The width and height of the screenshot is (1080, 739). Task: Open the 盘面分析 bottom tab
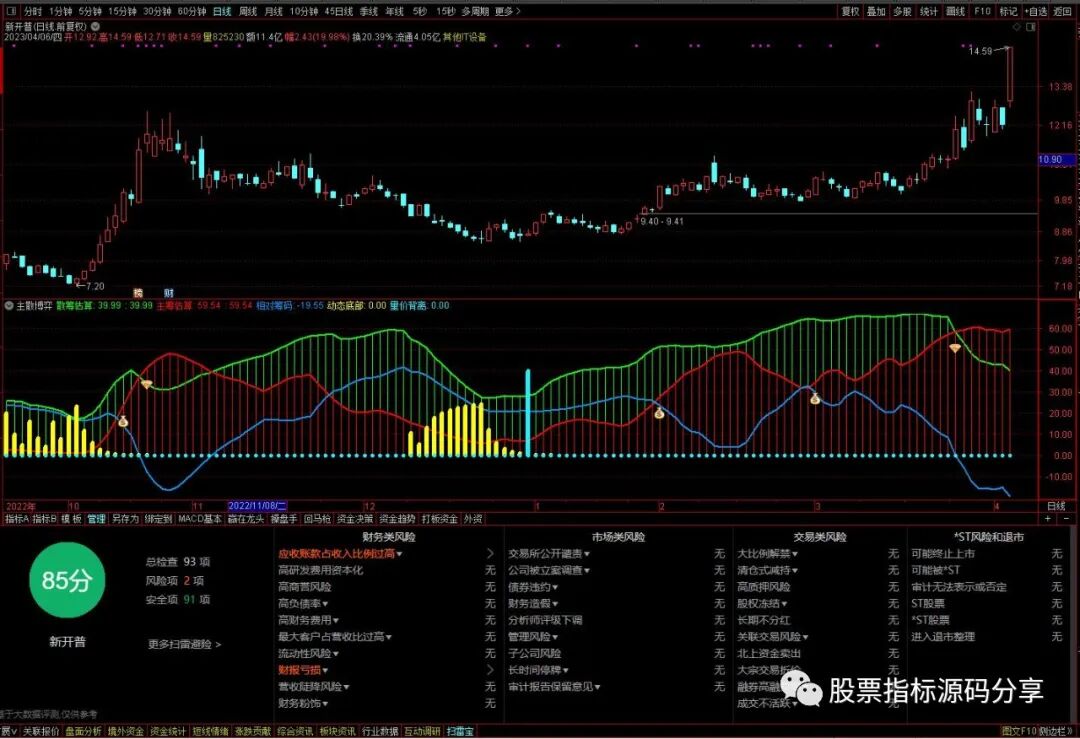(x=83, y=731)
